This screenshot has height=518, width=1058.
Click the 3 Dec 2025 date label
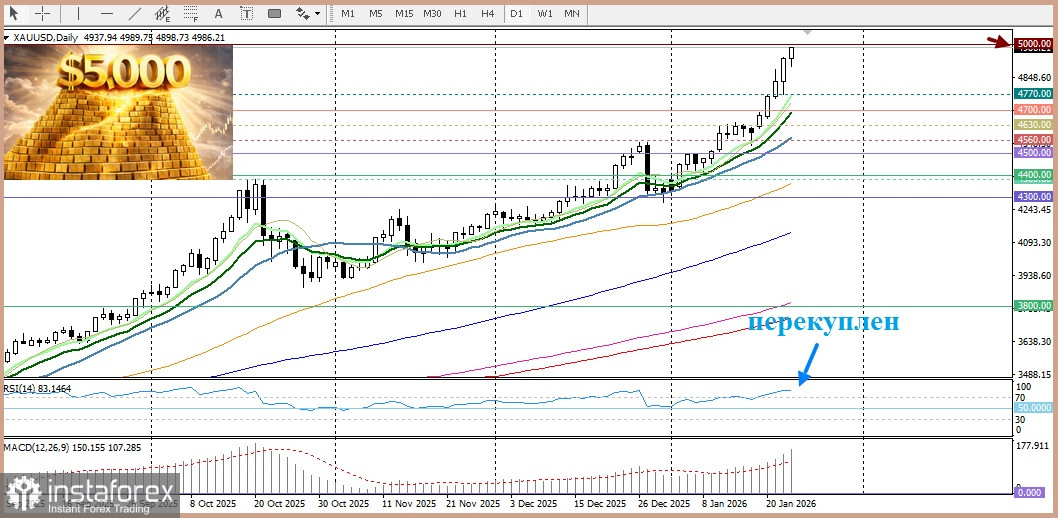coord(534,504)
